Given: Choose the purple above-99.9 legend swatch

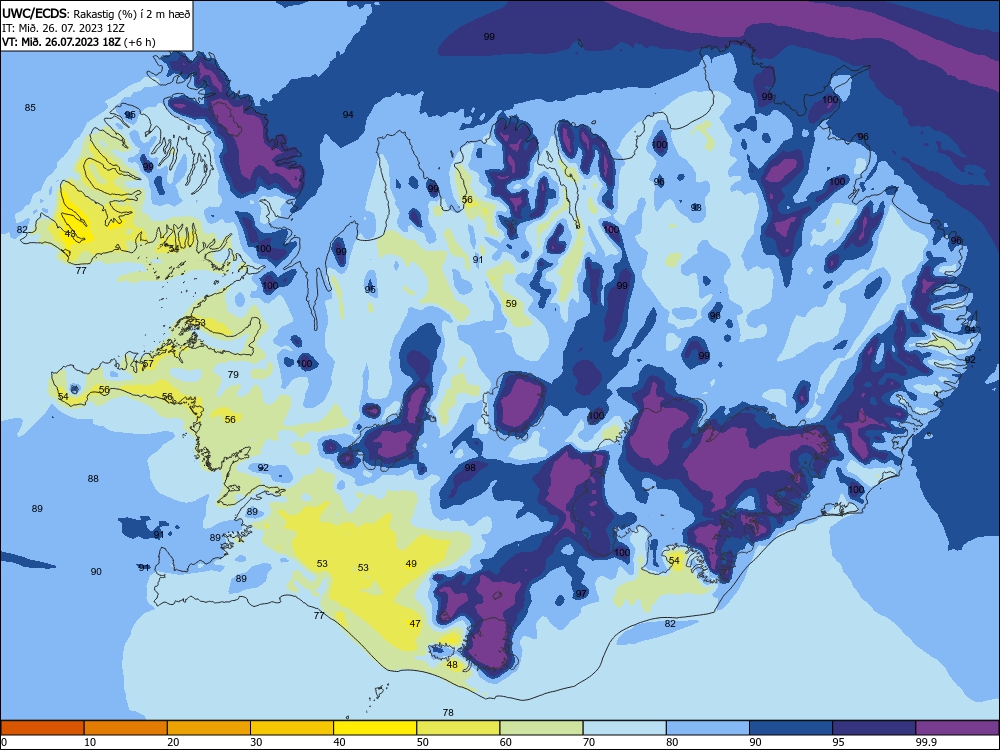Looking at the screenshot, I should click(x=957, y=728).
